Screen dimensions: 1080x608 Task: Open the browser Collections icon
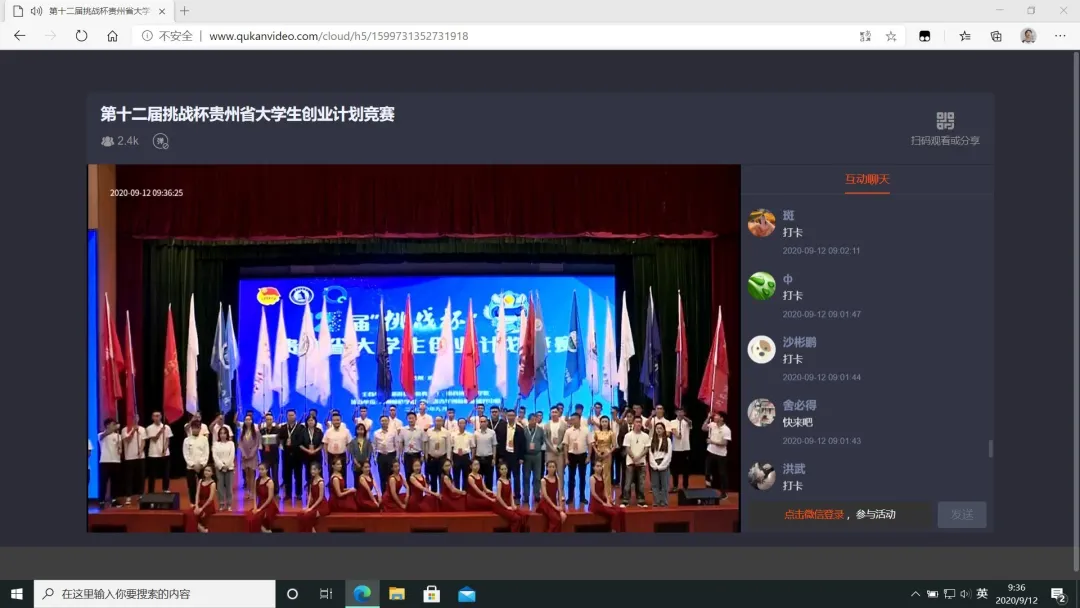click(x=996, y=36)
